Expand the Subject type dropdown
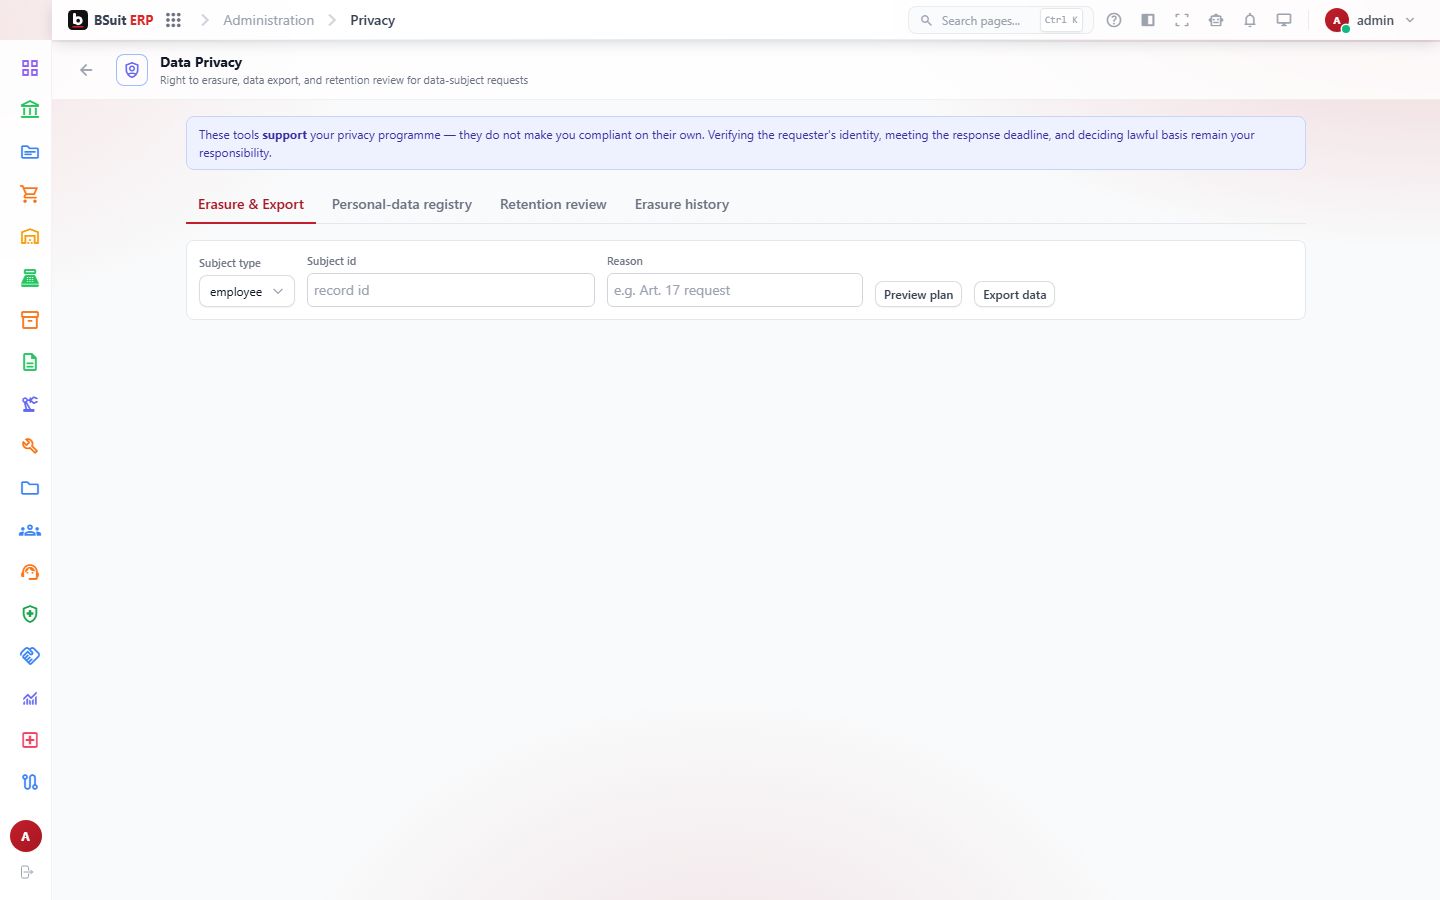This screenshot has height=900, width=1440. [x=247, y=291]
